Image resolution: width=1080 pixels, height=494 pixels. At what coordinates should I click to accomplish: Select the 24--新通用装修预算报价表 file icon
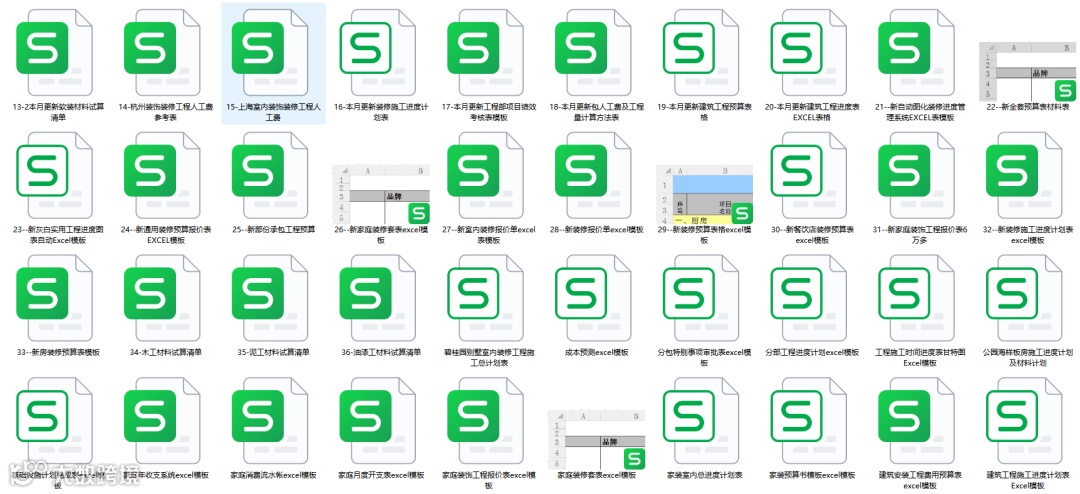[x=162, y=174]
